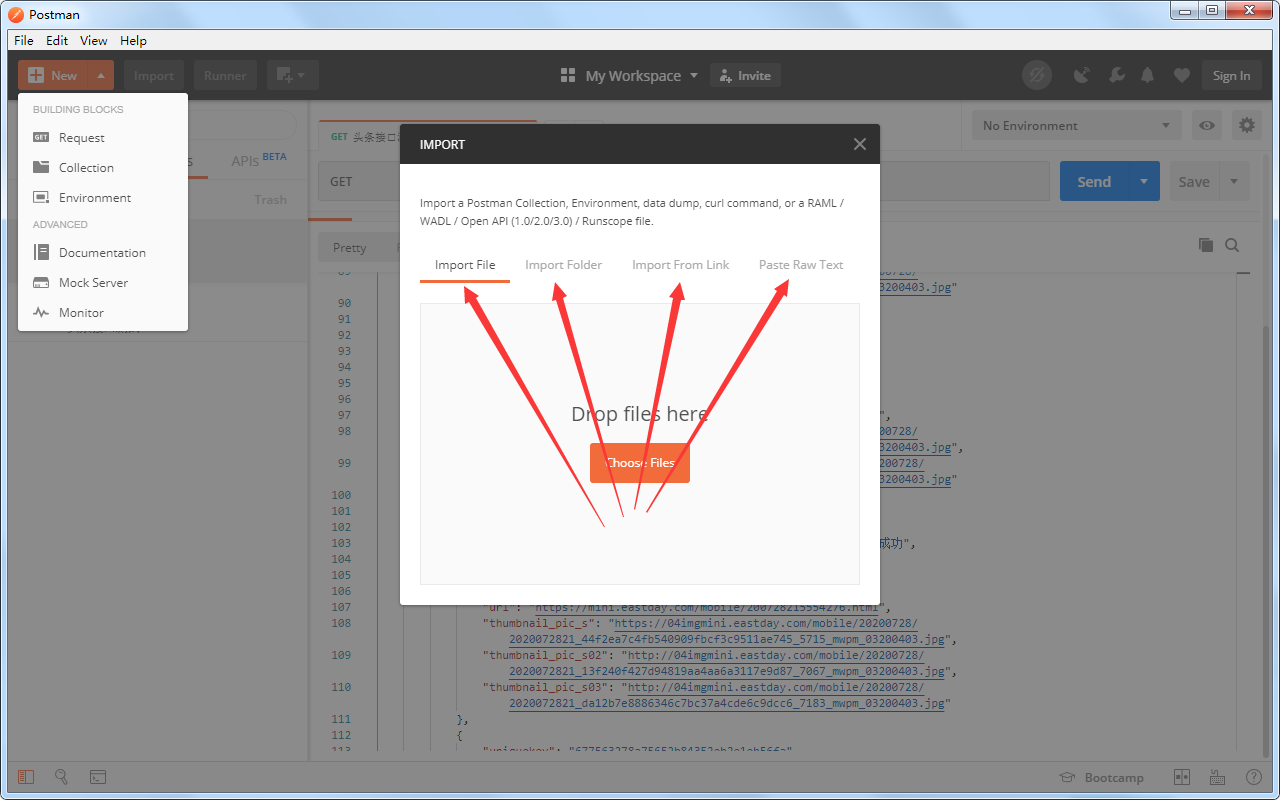Select the Pretty response view tab

click(x=350, y=248)
